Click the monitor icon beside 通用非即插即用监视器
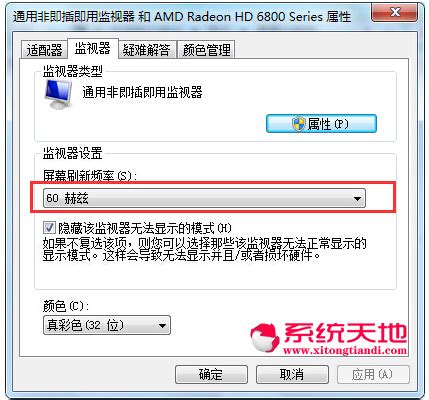429x400 pixels. tap(58, 94)
